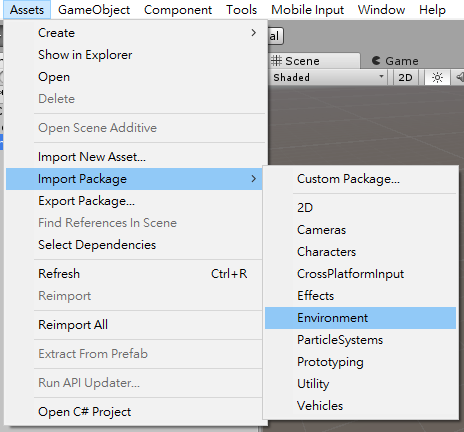The height and width of the screenshot is (432, 464).
Task: Open the Mobile Input menu
Action: (307, 10)
